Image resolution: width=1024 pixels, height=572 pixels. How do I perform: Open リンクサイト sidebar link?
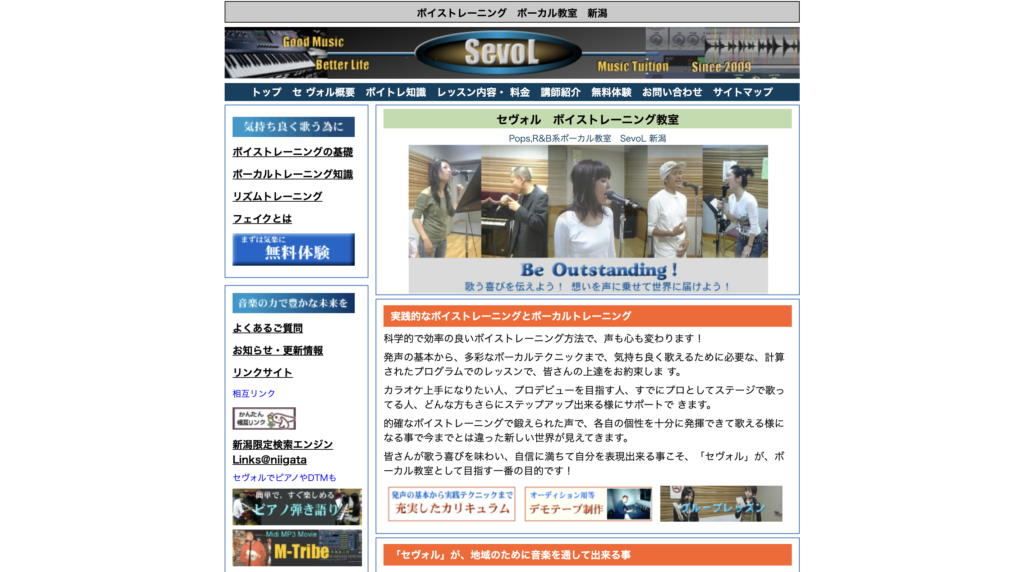pos(263,372)
